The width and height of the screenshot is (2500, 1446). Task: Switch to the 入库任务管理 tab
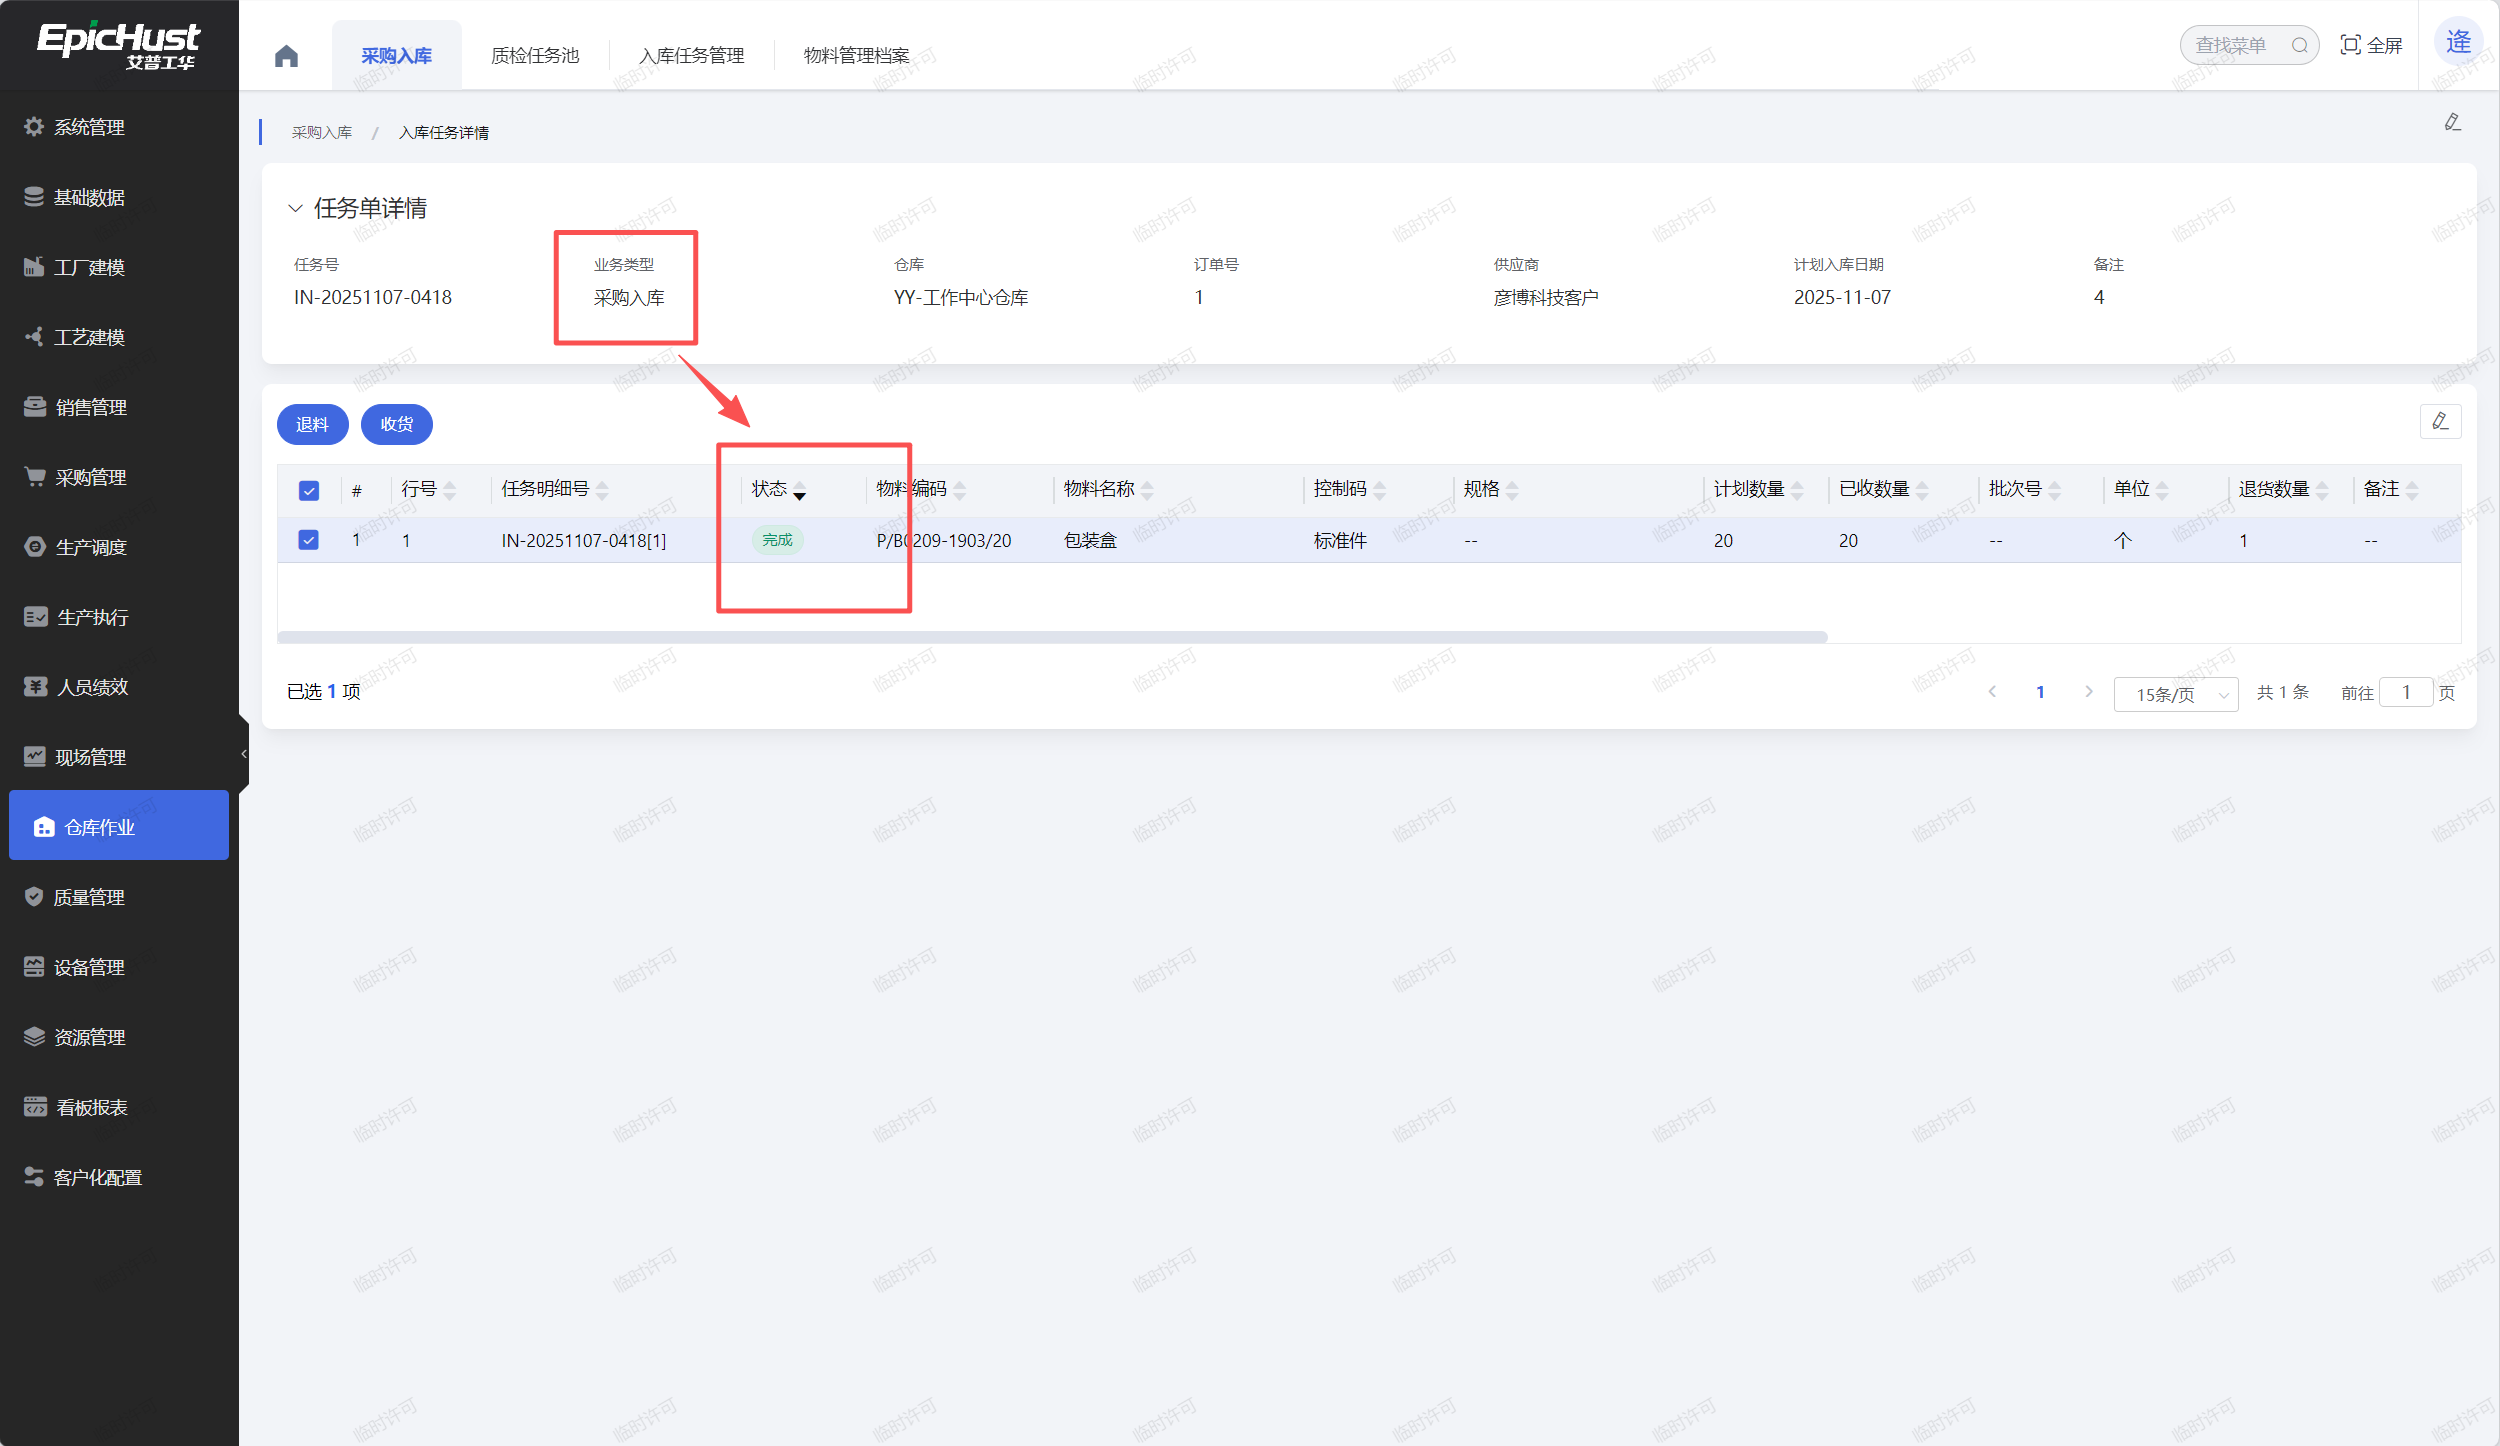point(692,56)
